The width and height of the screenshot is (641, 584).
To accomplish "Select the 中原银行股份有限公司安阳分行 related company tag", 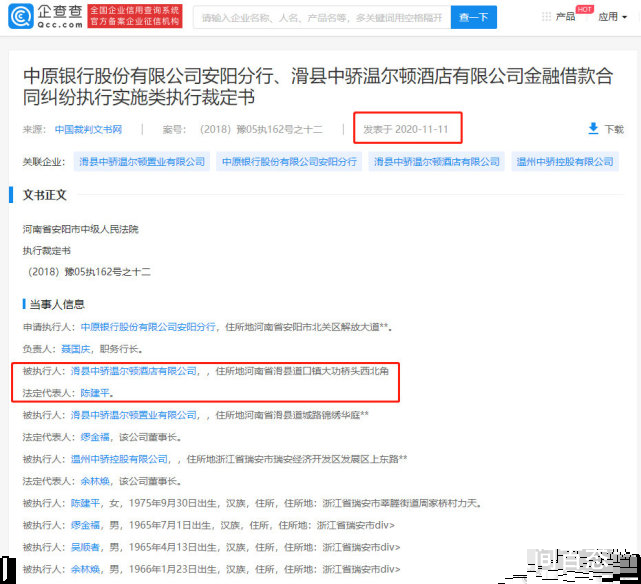I will tap(289, 162).
